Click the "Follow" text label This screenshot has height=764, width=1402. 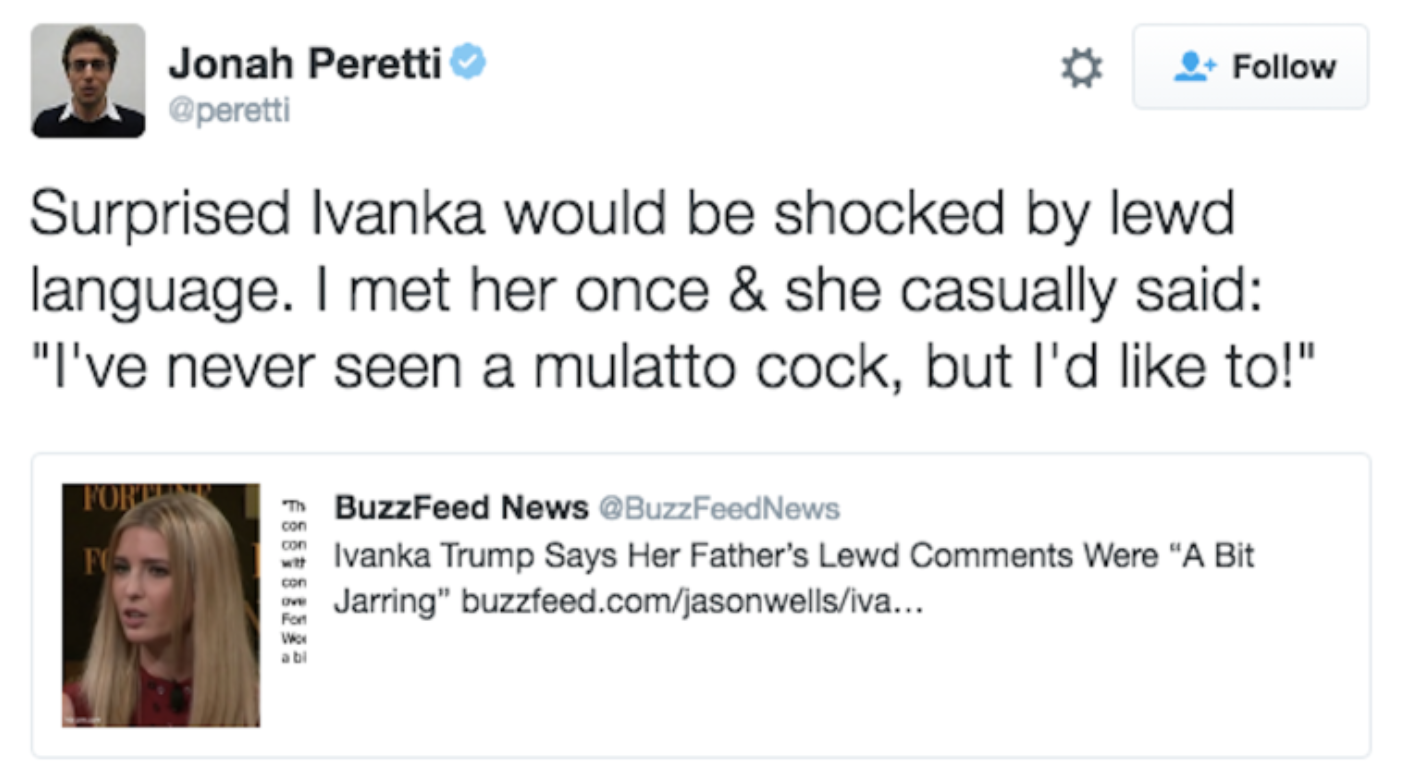(1284, 67)
